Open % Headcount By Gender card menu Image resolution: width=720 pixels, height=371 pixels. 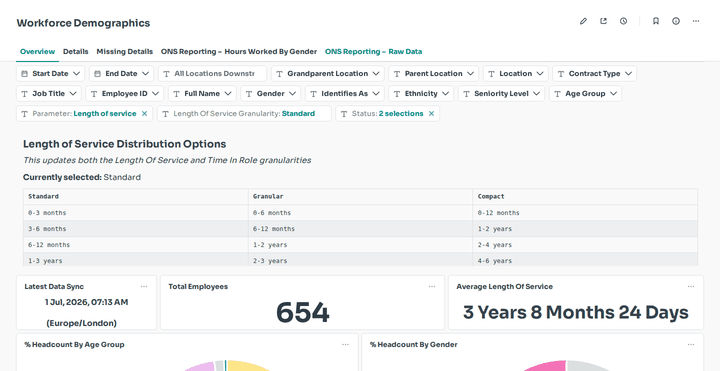pos(691,344)
